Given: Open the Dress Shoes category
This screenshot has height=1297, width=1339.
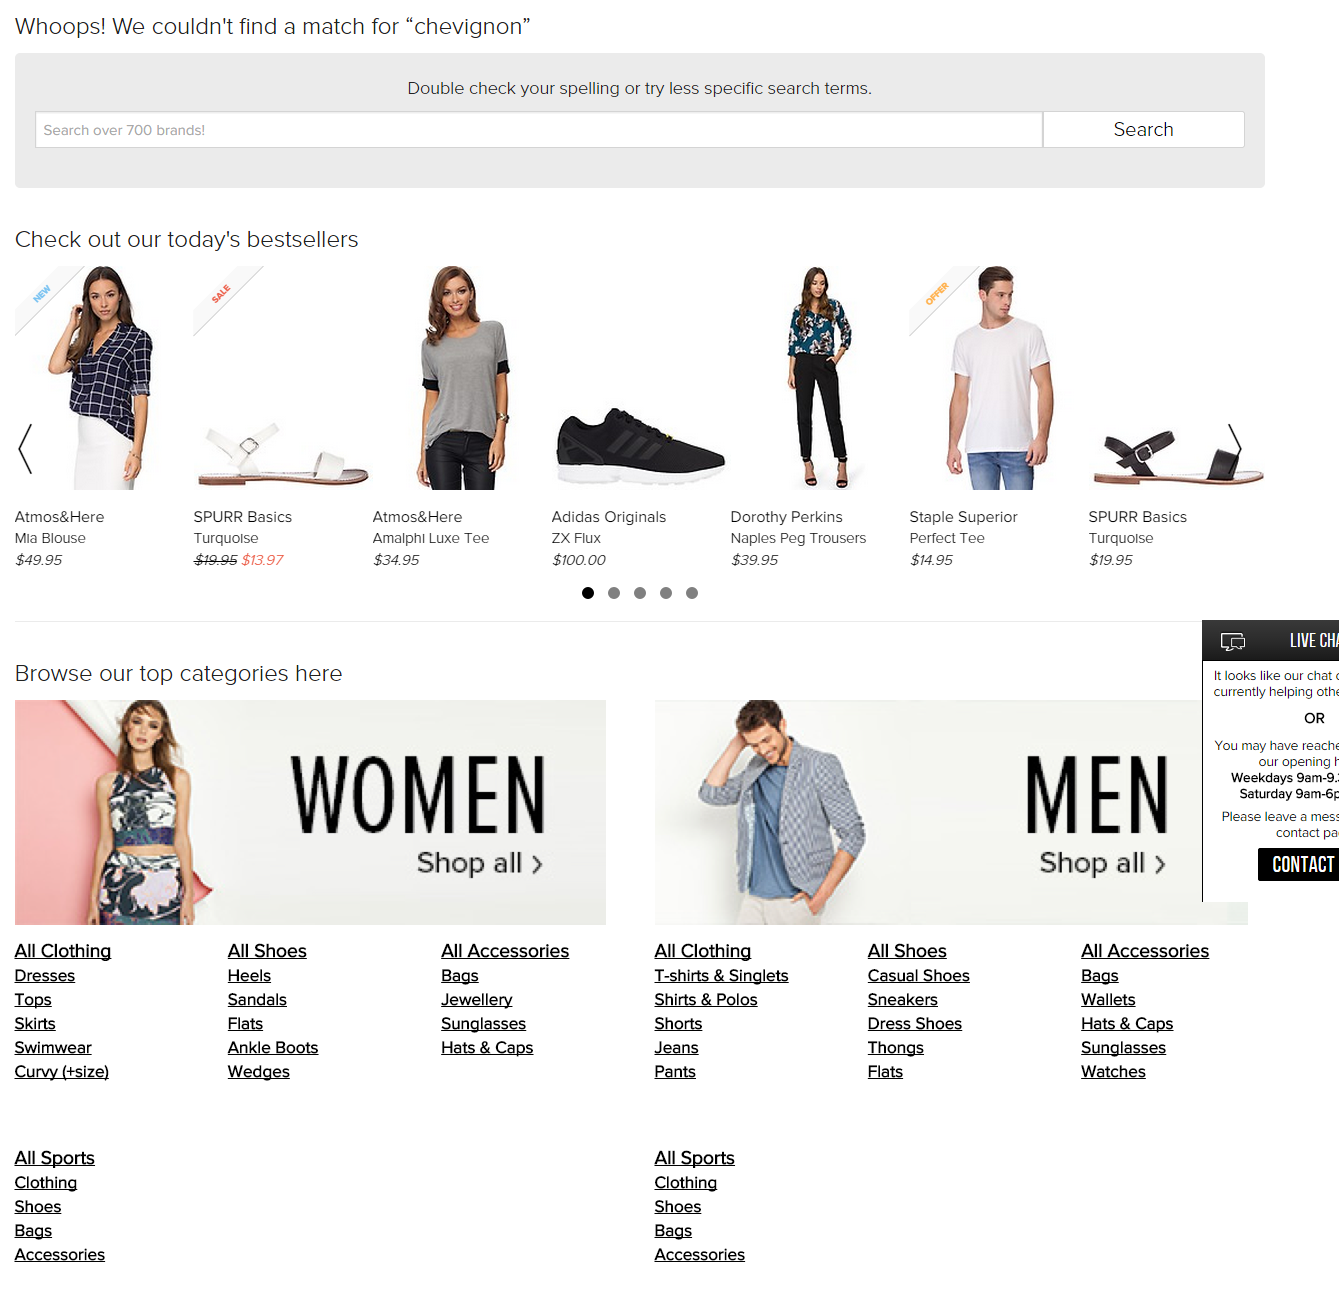Looking at the screenshot, I should 915,1024.
